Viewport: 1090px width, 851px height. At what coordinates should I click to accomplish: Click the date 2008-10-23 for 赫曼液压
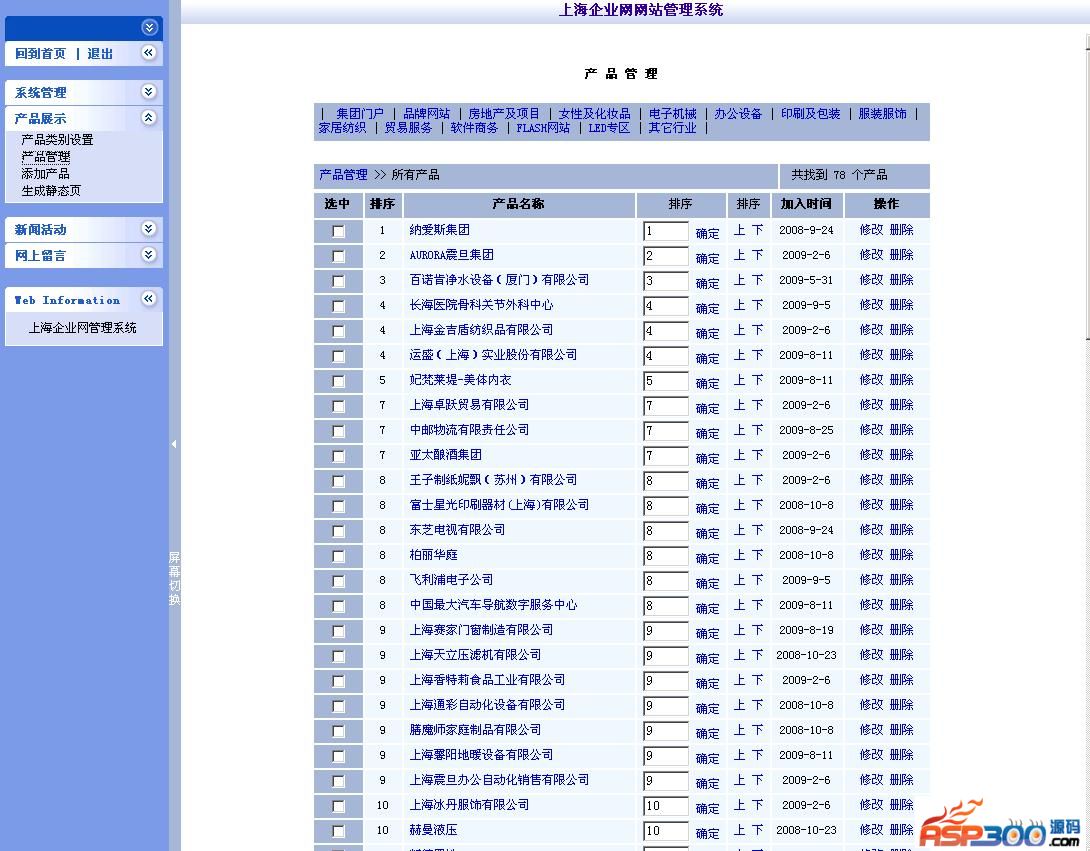click(x=806, y=830)
